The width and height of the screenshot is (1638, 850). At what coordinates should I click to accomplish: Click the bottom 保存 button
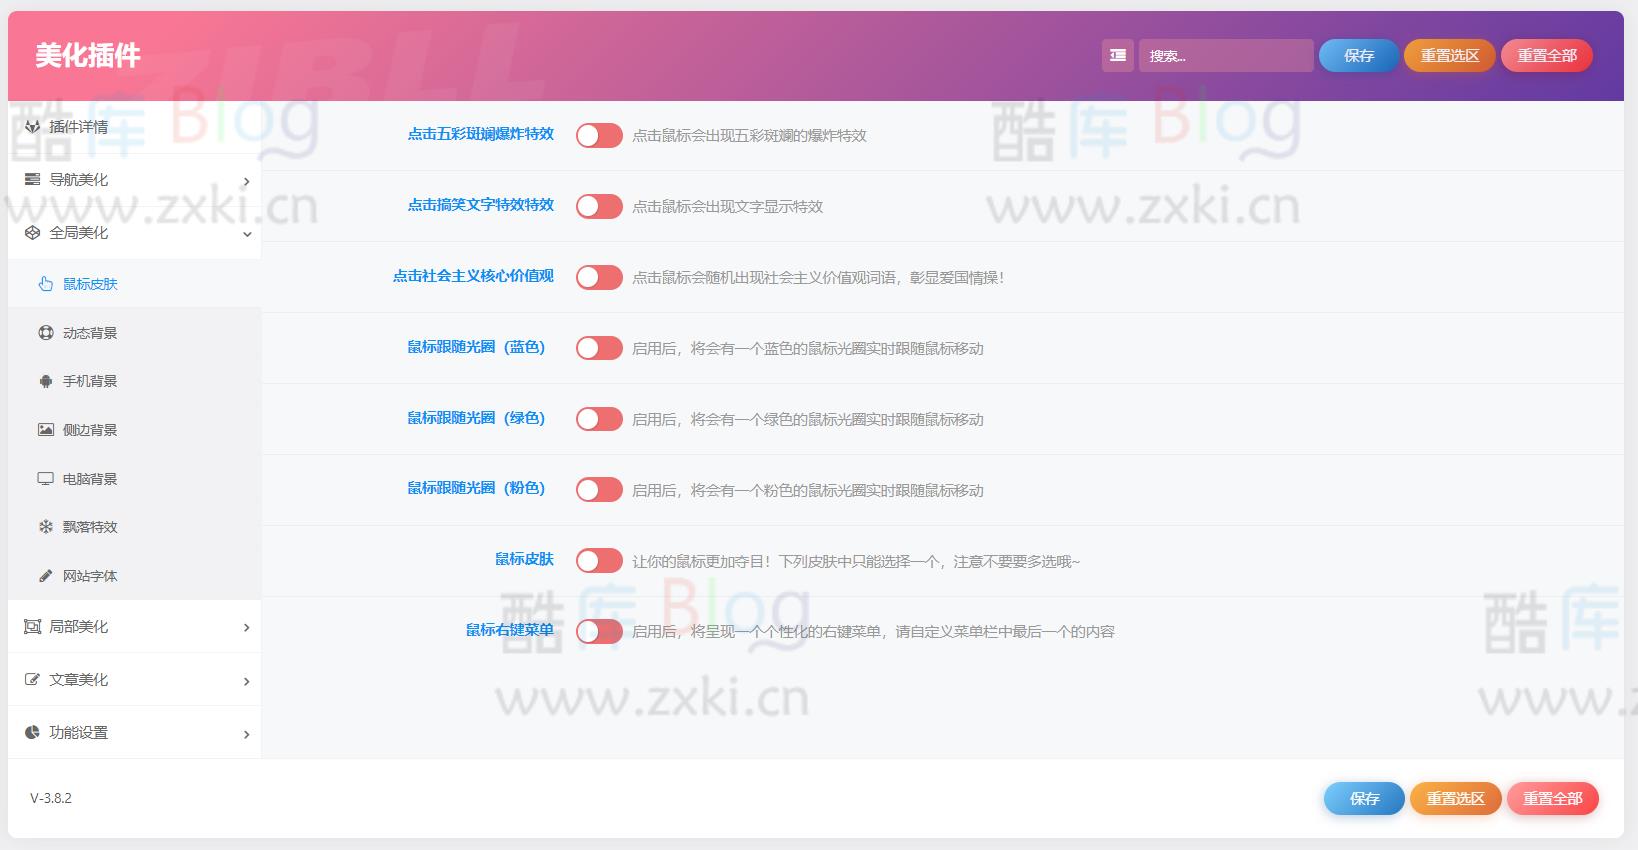(x=1365, y=799)
